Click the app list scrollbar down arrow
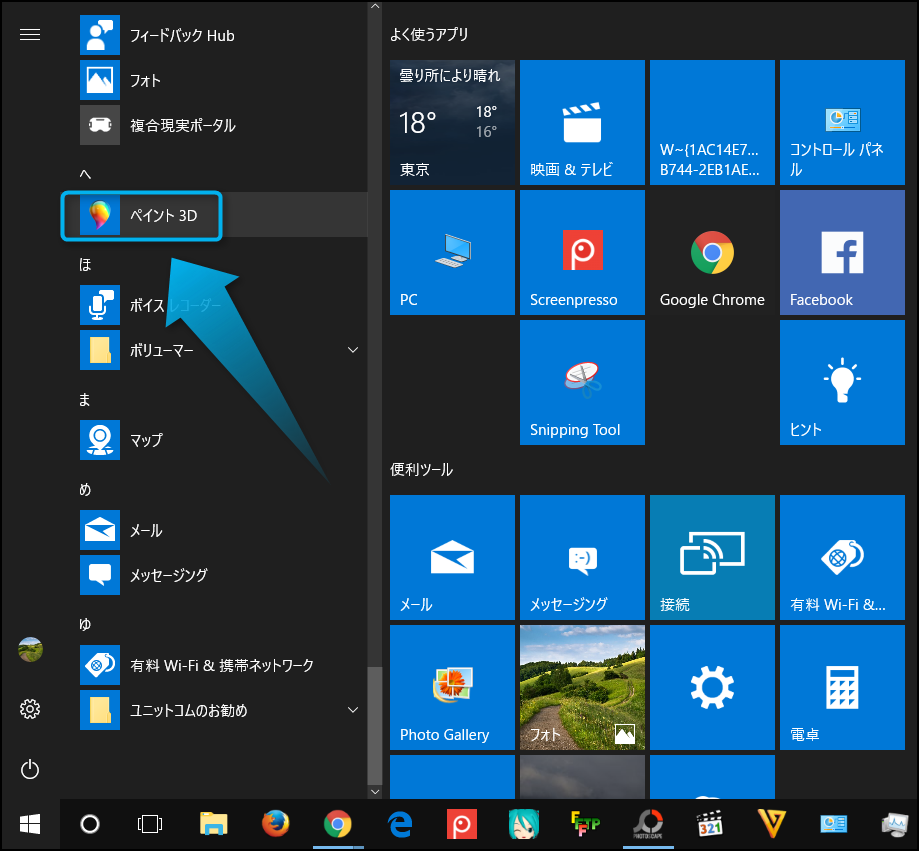Viewport: 919px width, 851px height. coord(375,791)
